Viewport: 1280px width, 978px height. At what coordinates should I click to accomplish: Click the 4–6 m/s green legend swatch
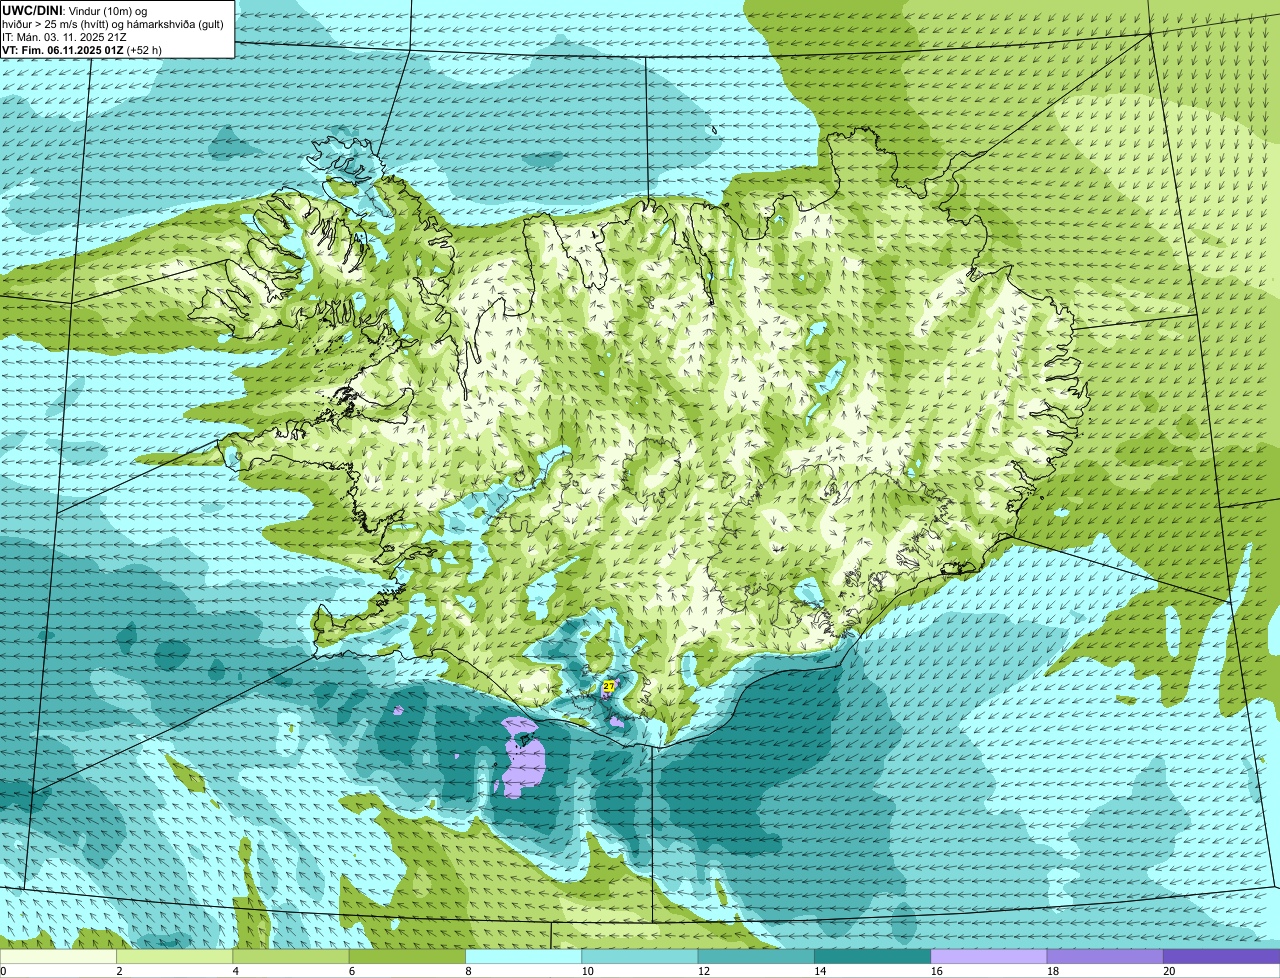click(291, 956)
